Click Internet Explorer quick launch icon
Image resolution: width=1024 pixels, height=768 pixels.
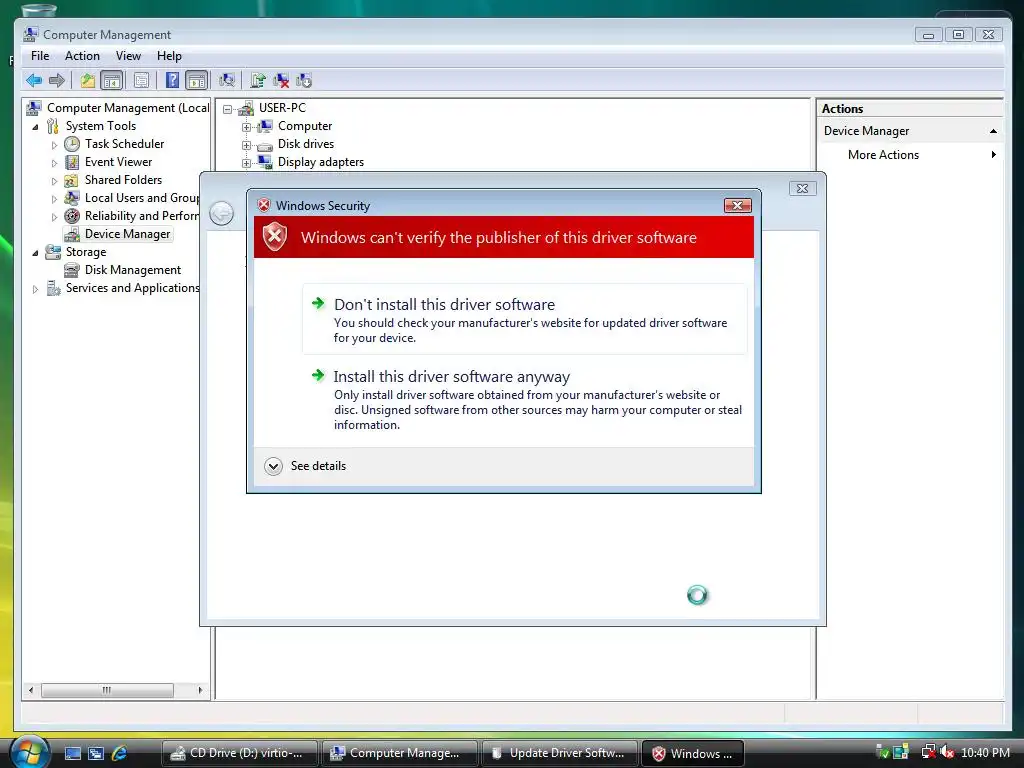119,753
